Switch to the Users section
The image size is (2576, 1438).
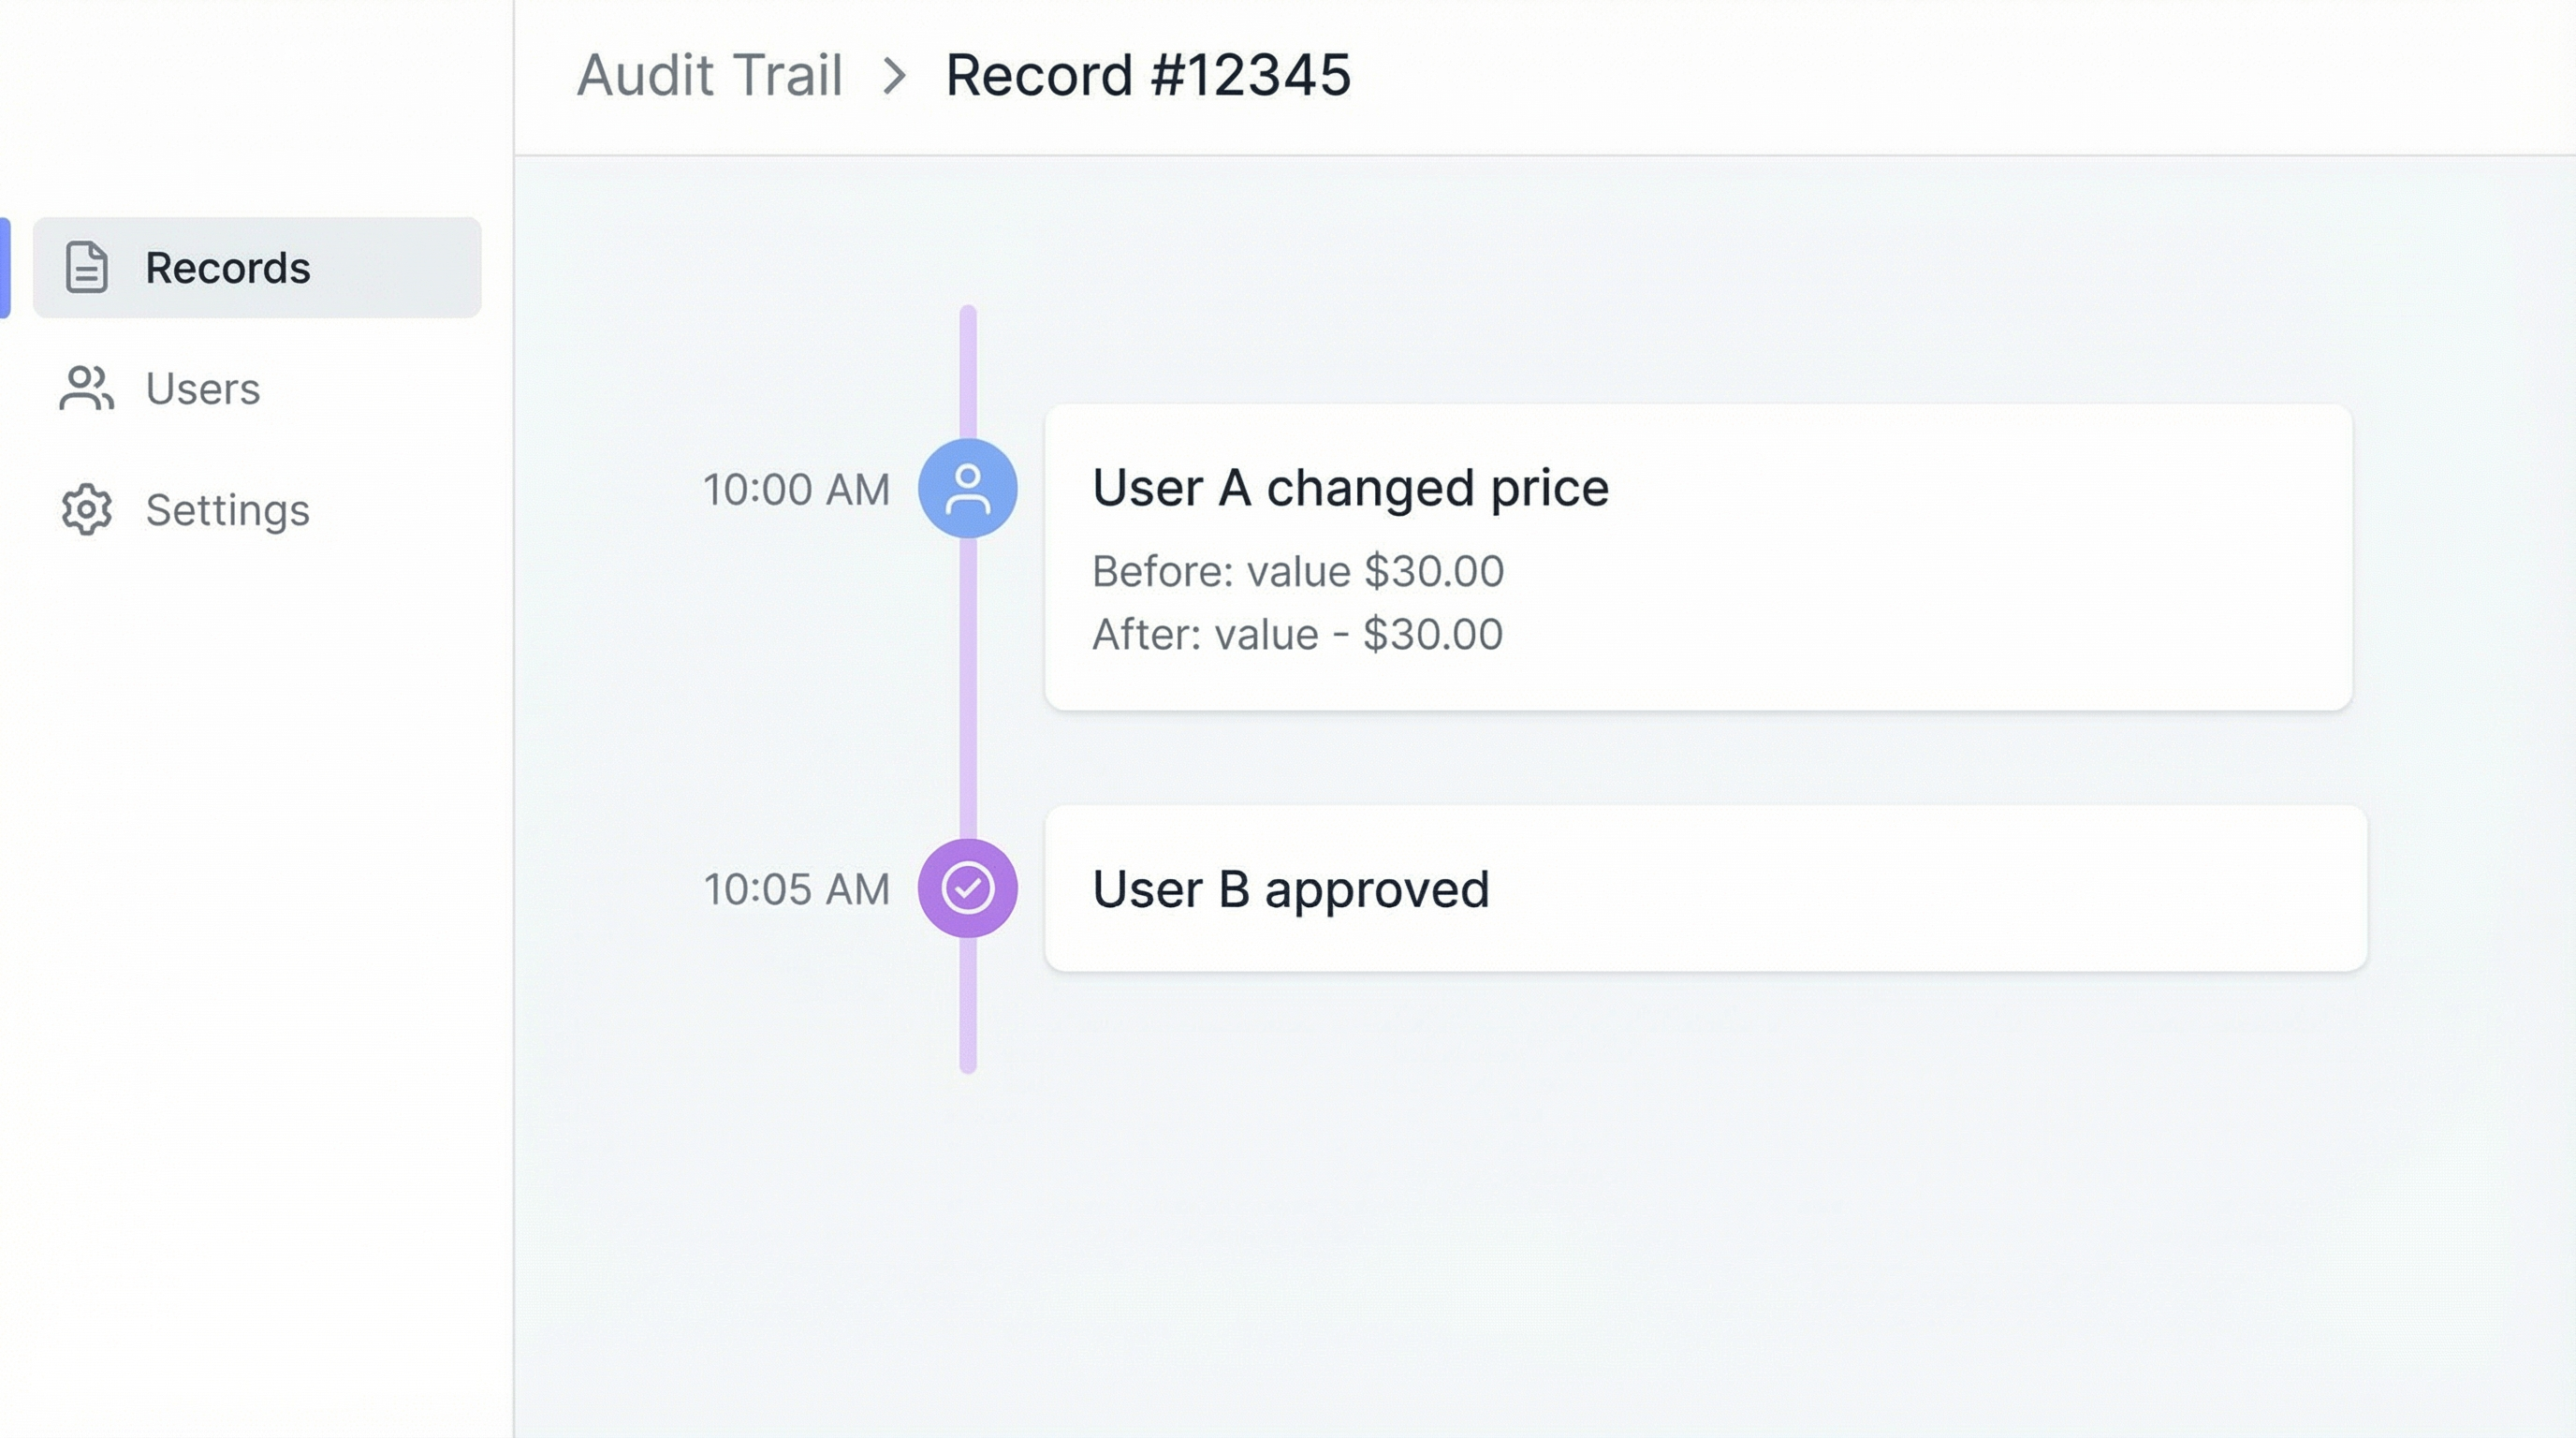click(203, 389)
